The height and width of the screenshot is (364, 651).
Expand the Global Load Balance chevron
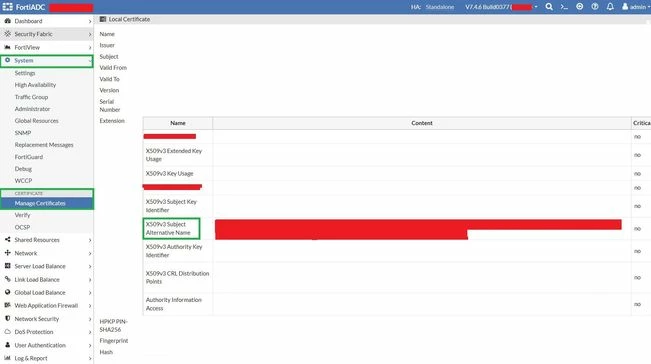point(90,293)
